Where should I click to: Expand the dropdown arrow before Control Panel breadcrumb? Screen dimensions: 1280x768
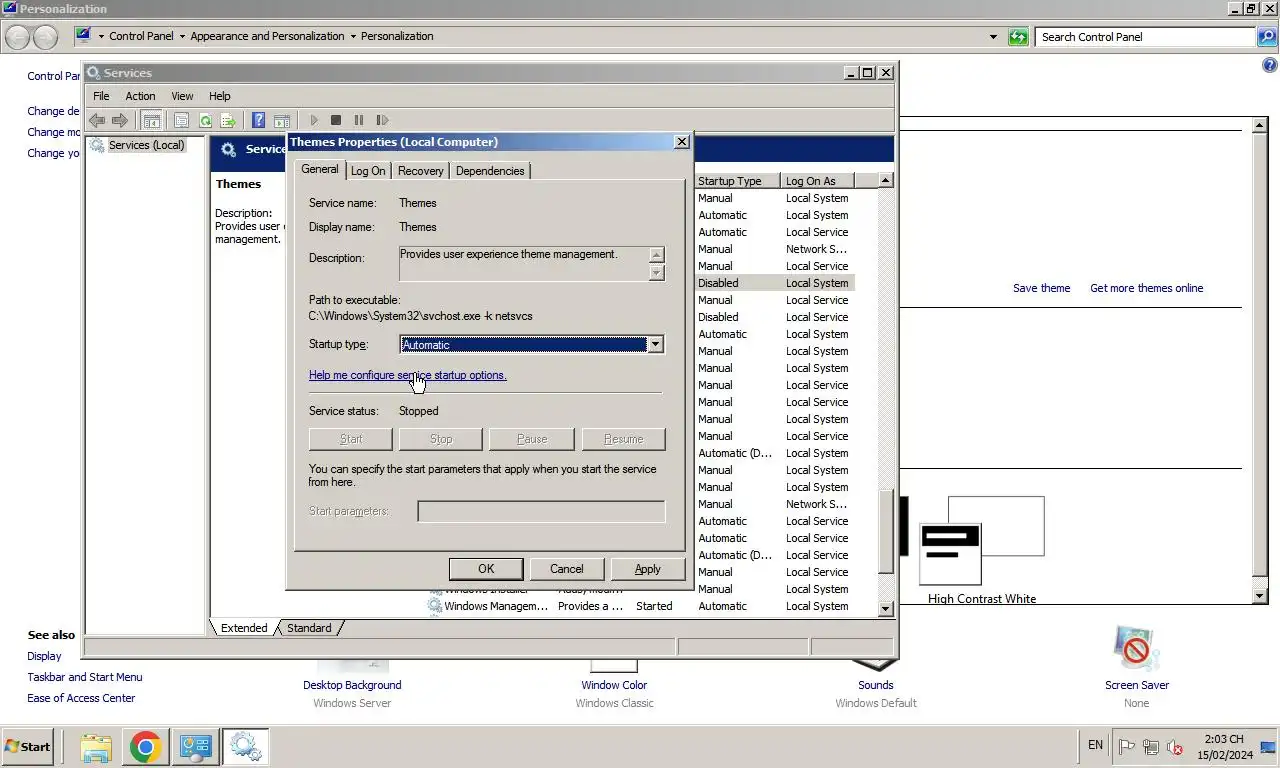click(x=101, y=36)
